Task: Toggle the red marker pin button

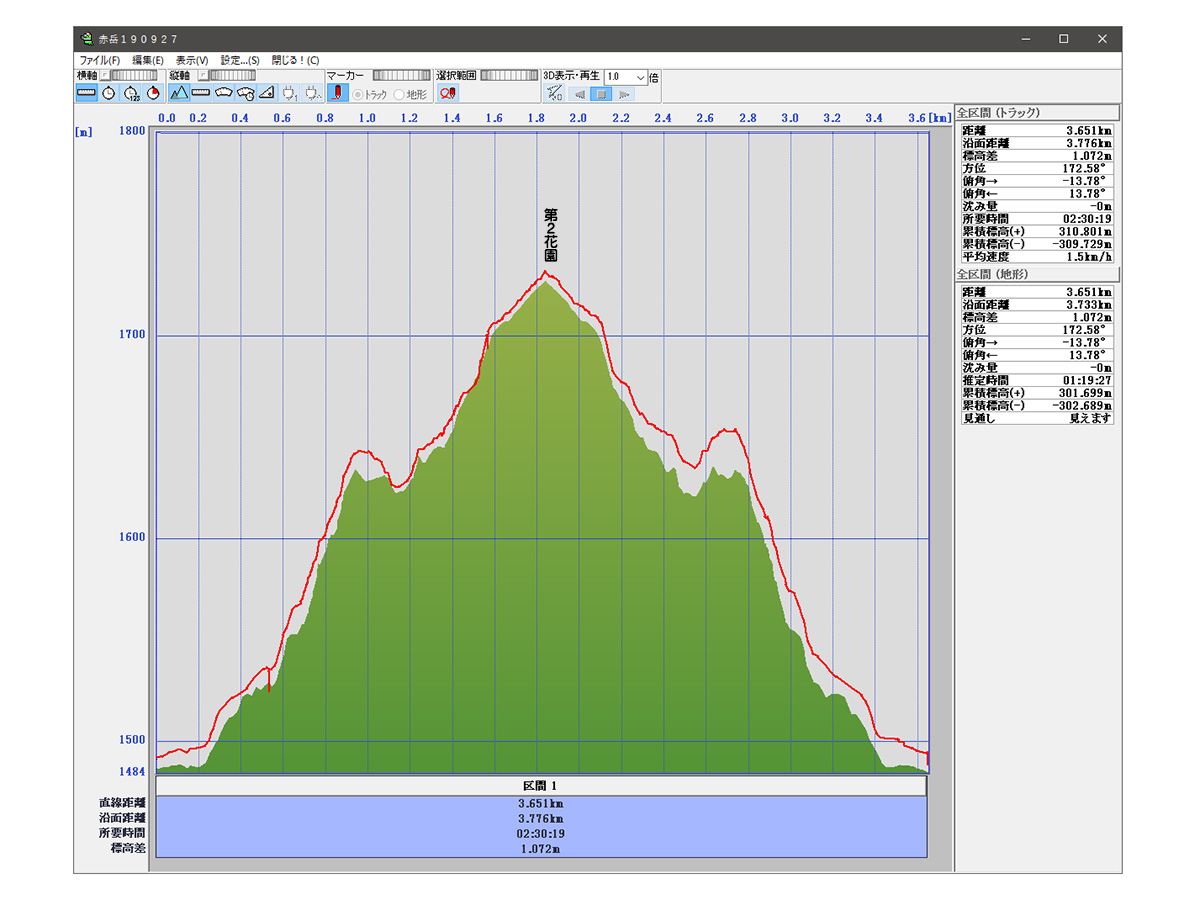Action: click(337, 93)
